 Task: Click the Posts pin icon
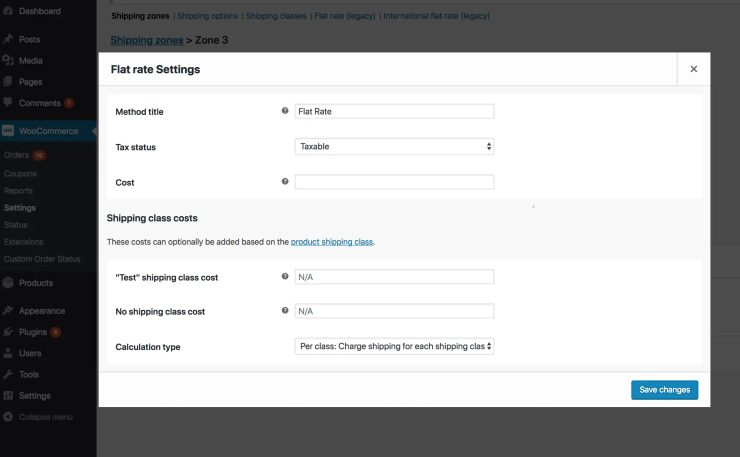(8, 39)
